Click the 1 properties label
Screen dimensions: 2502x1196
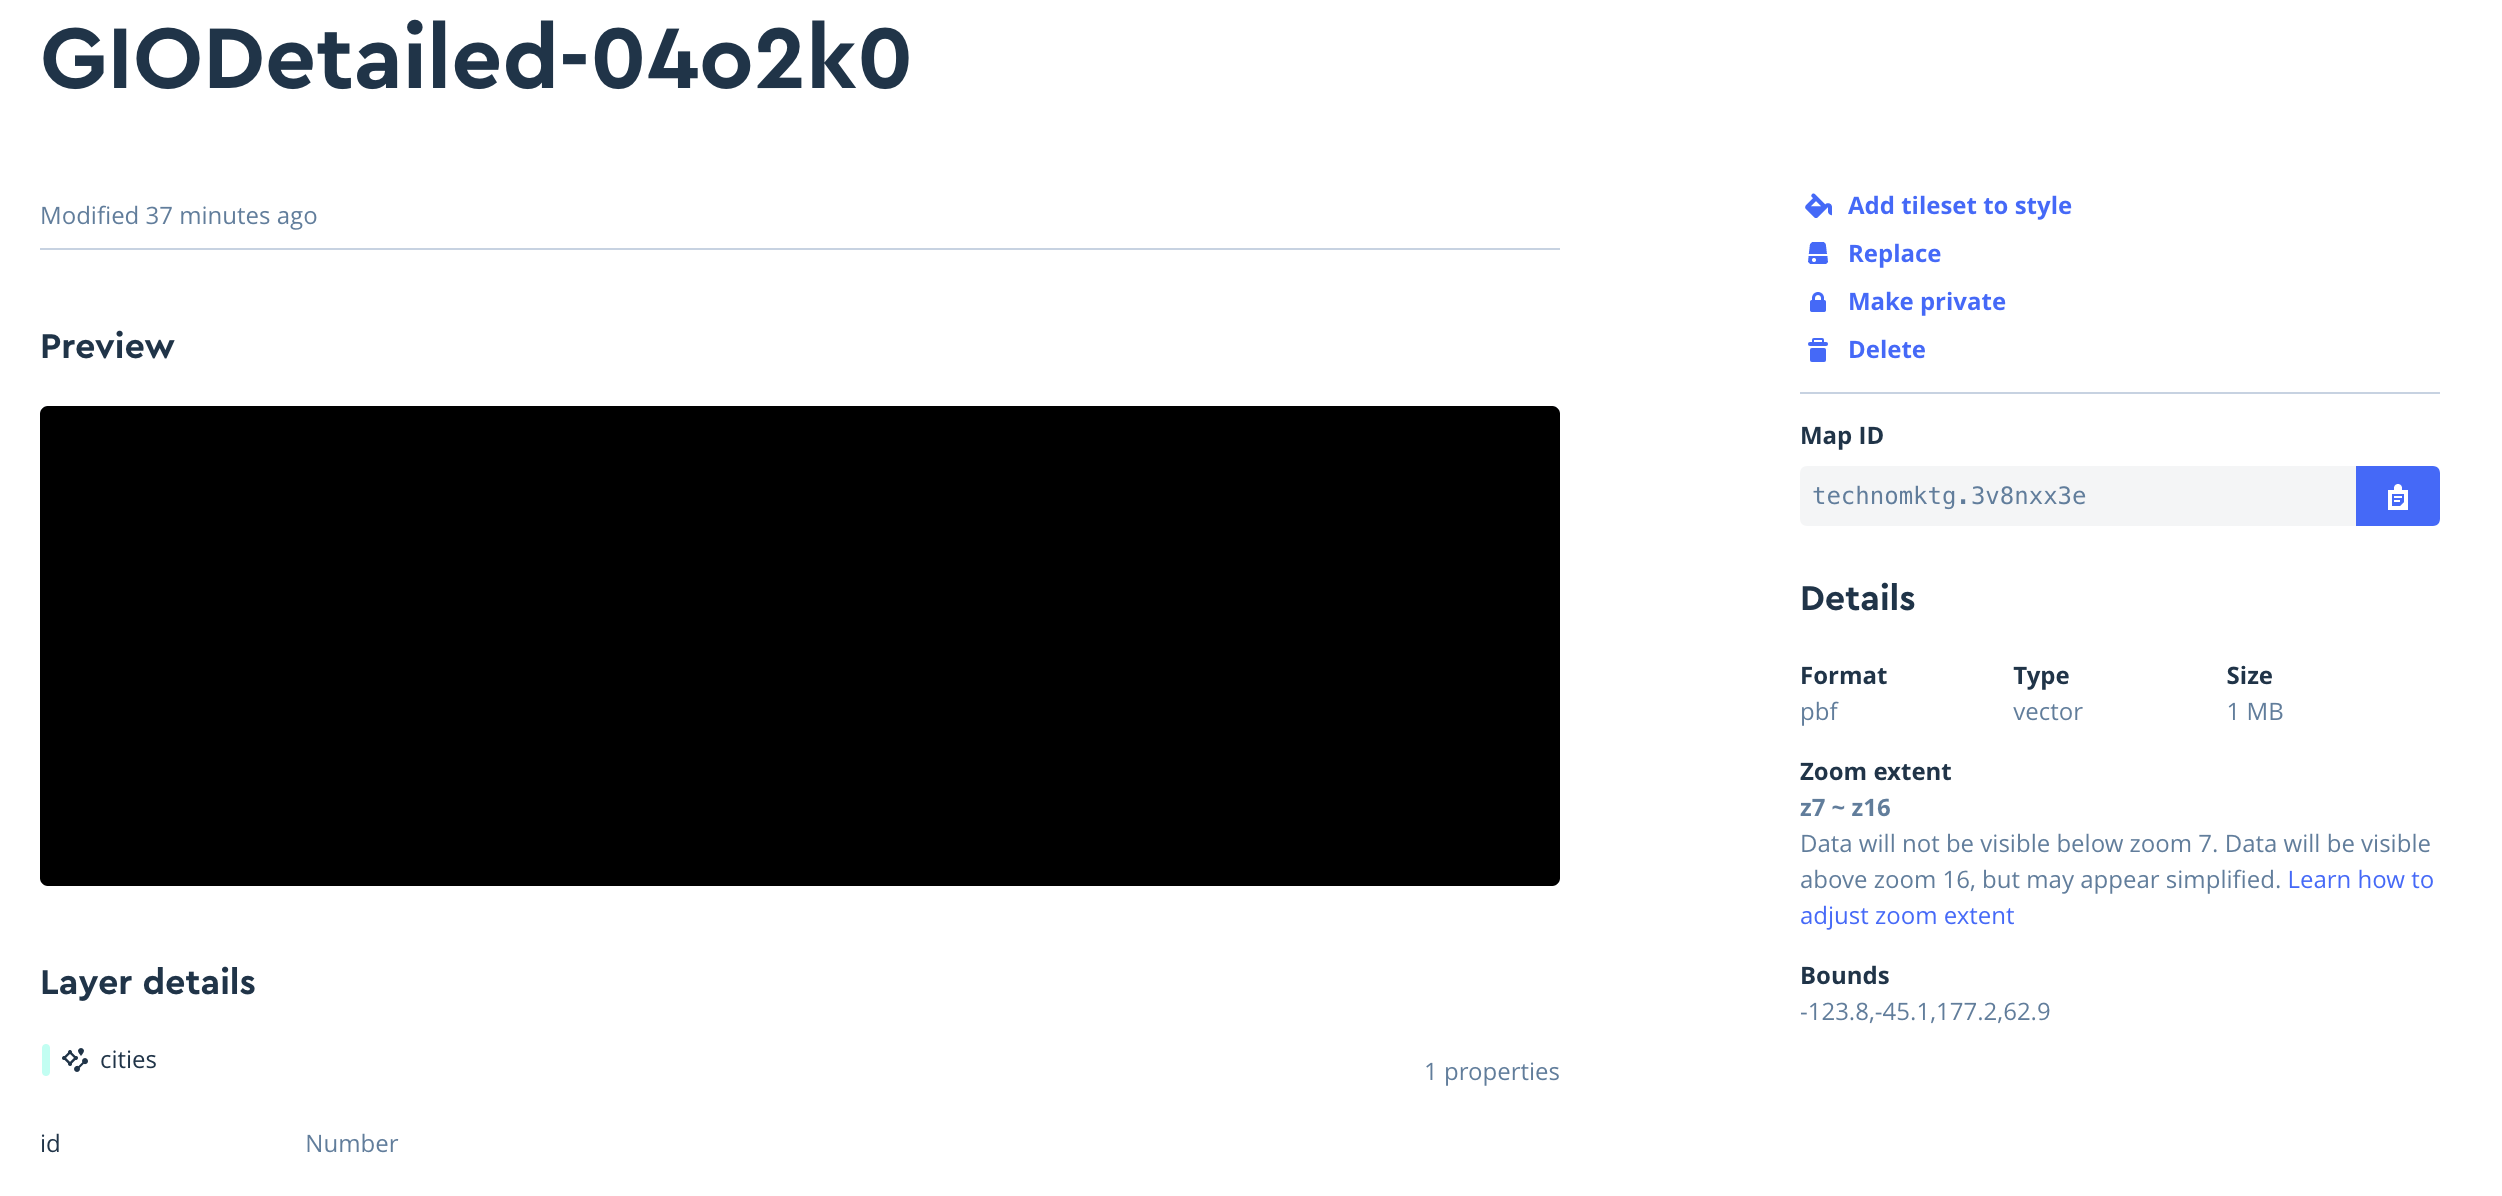coord(1491,1070)
